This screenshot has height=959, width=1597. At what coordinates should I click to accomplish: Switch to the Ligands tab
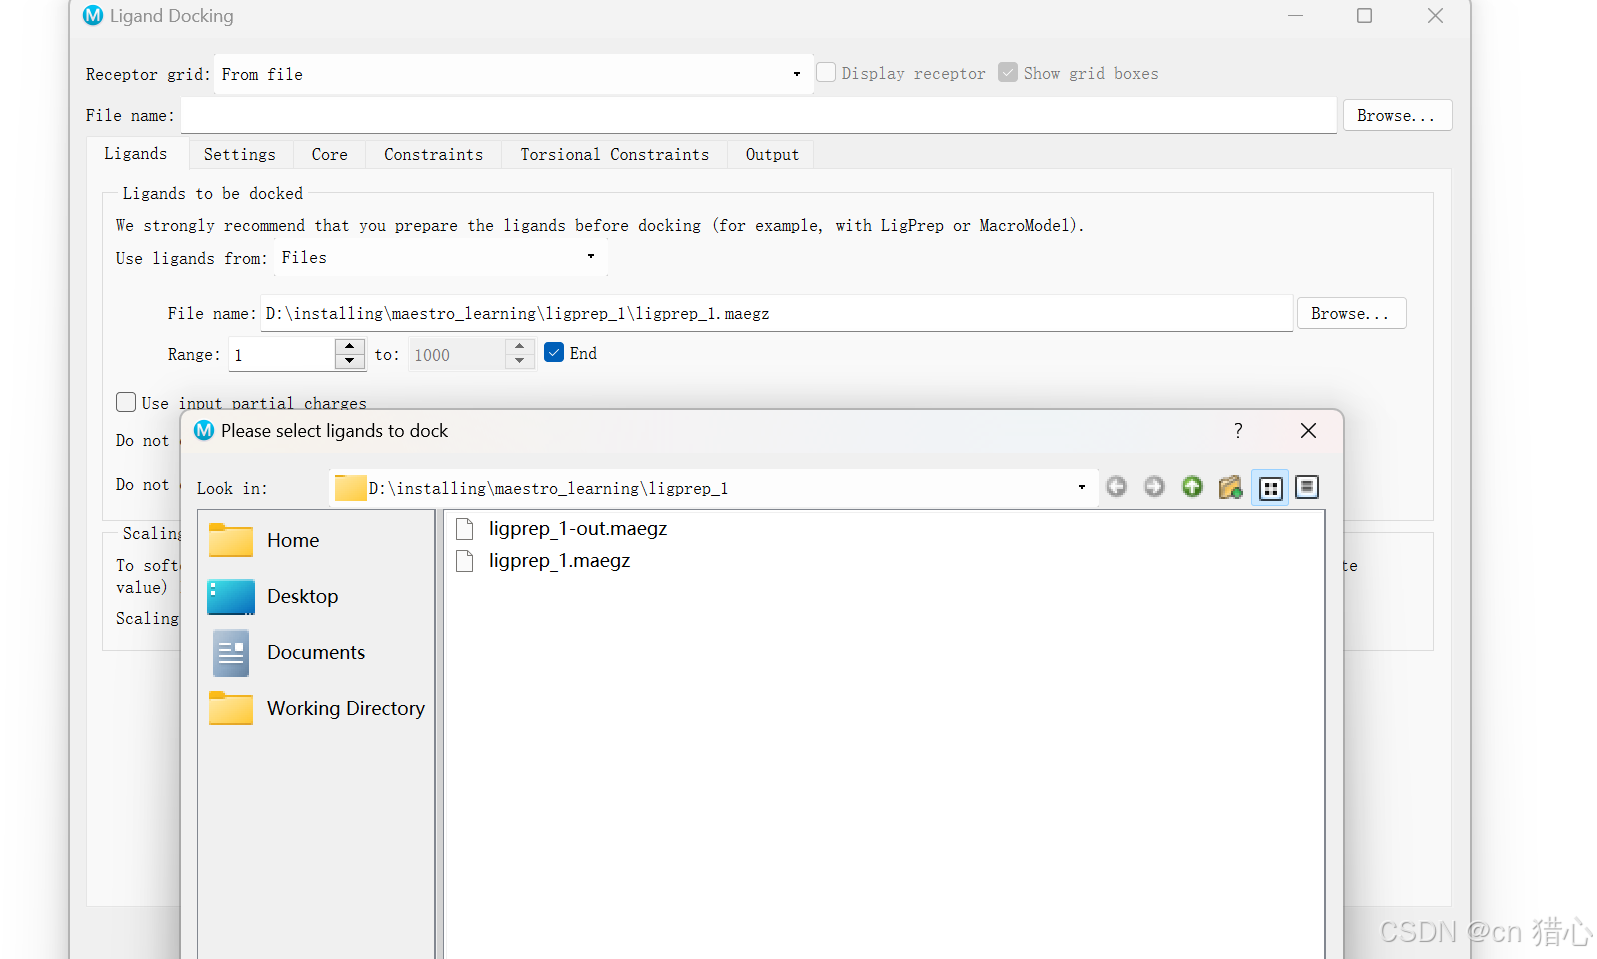136,153
